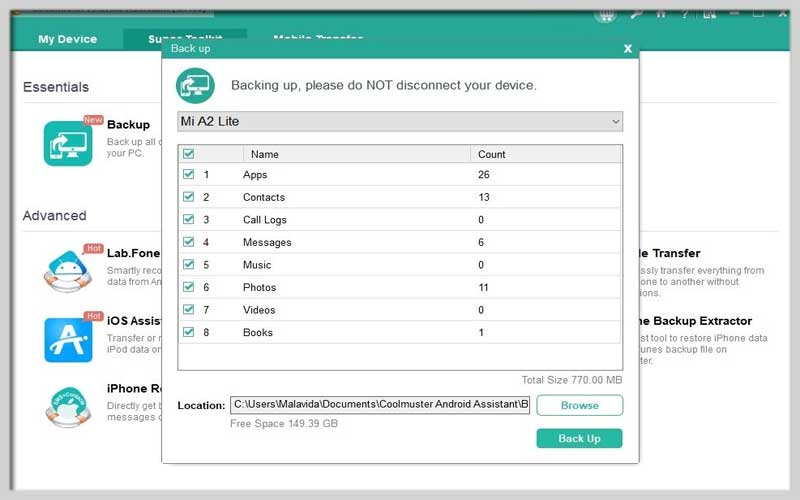The image size is (800, 500).
Task: Open the Mi A2 Lite device dropdown
Action: pyautogui.click(x=400, y=121)
